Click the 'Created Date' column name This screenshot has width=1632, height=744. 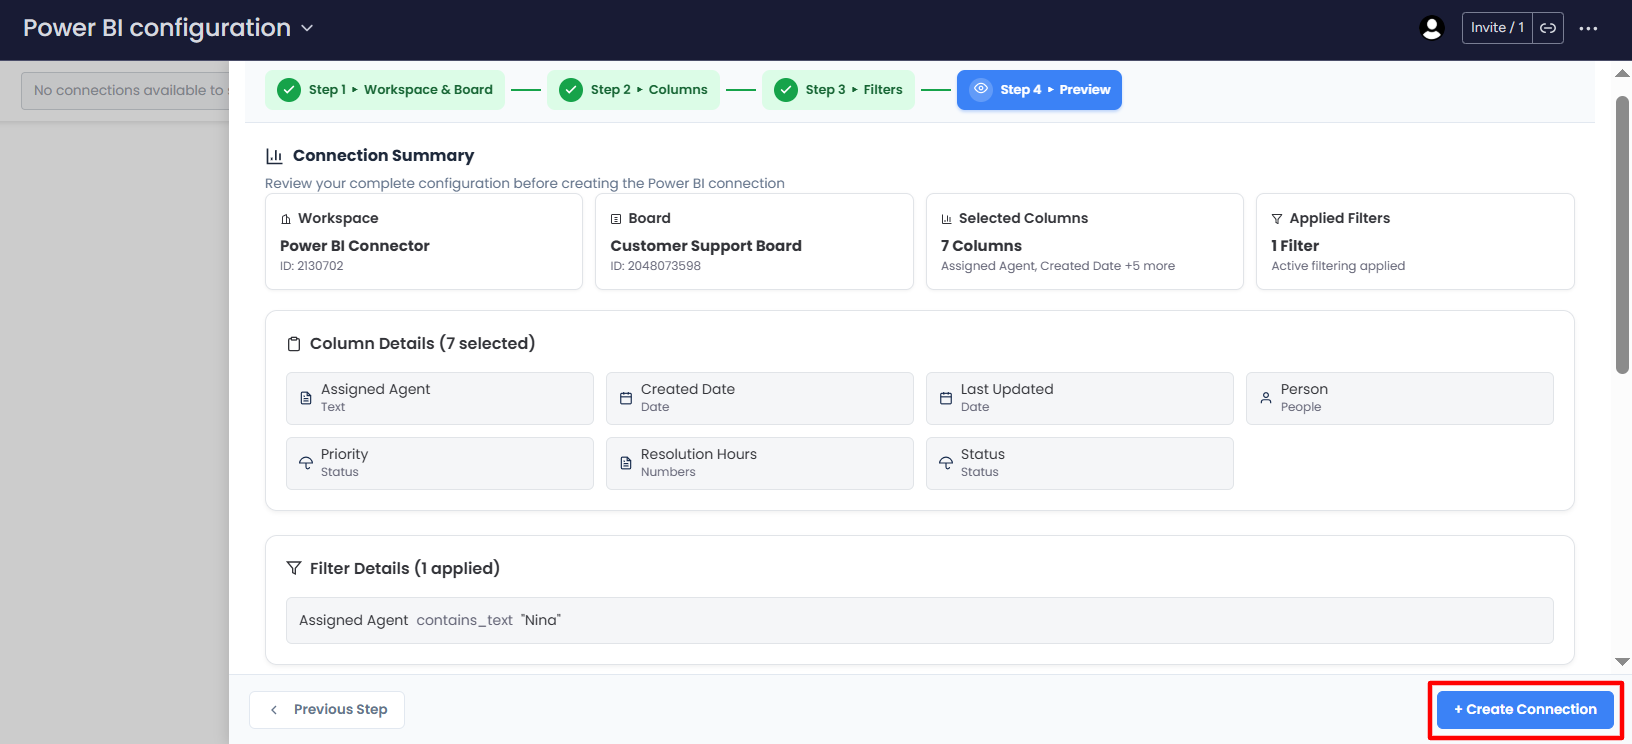click(x=688, y=390)
